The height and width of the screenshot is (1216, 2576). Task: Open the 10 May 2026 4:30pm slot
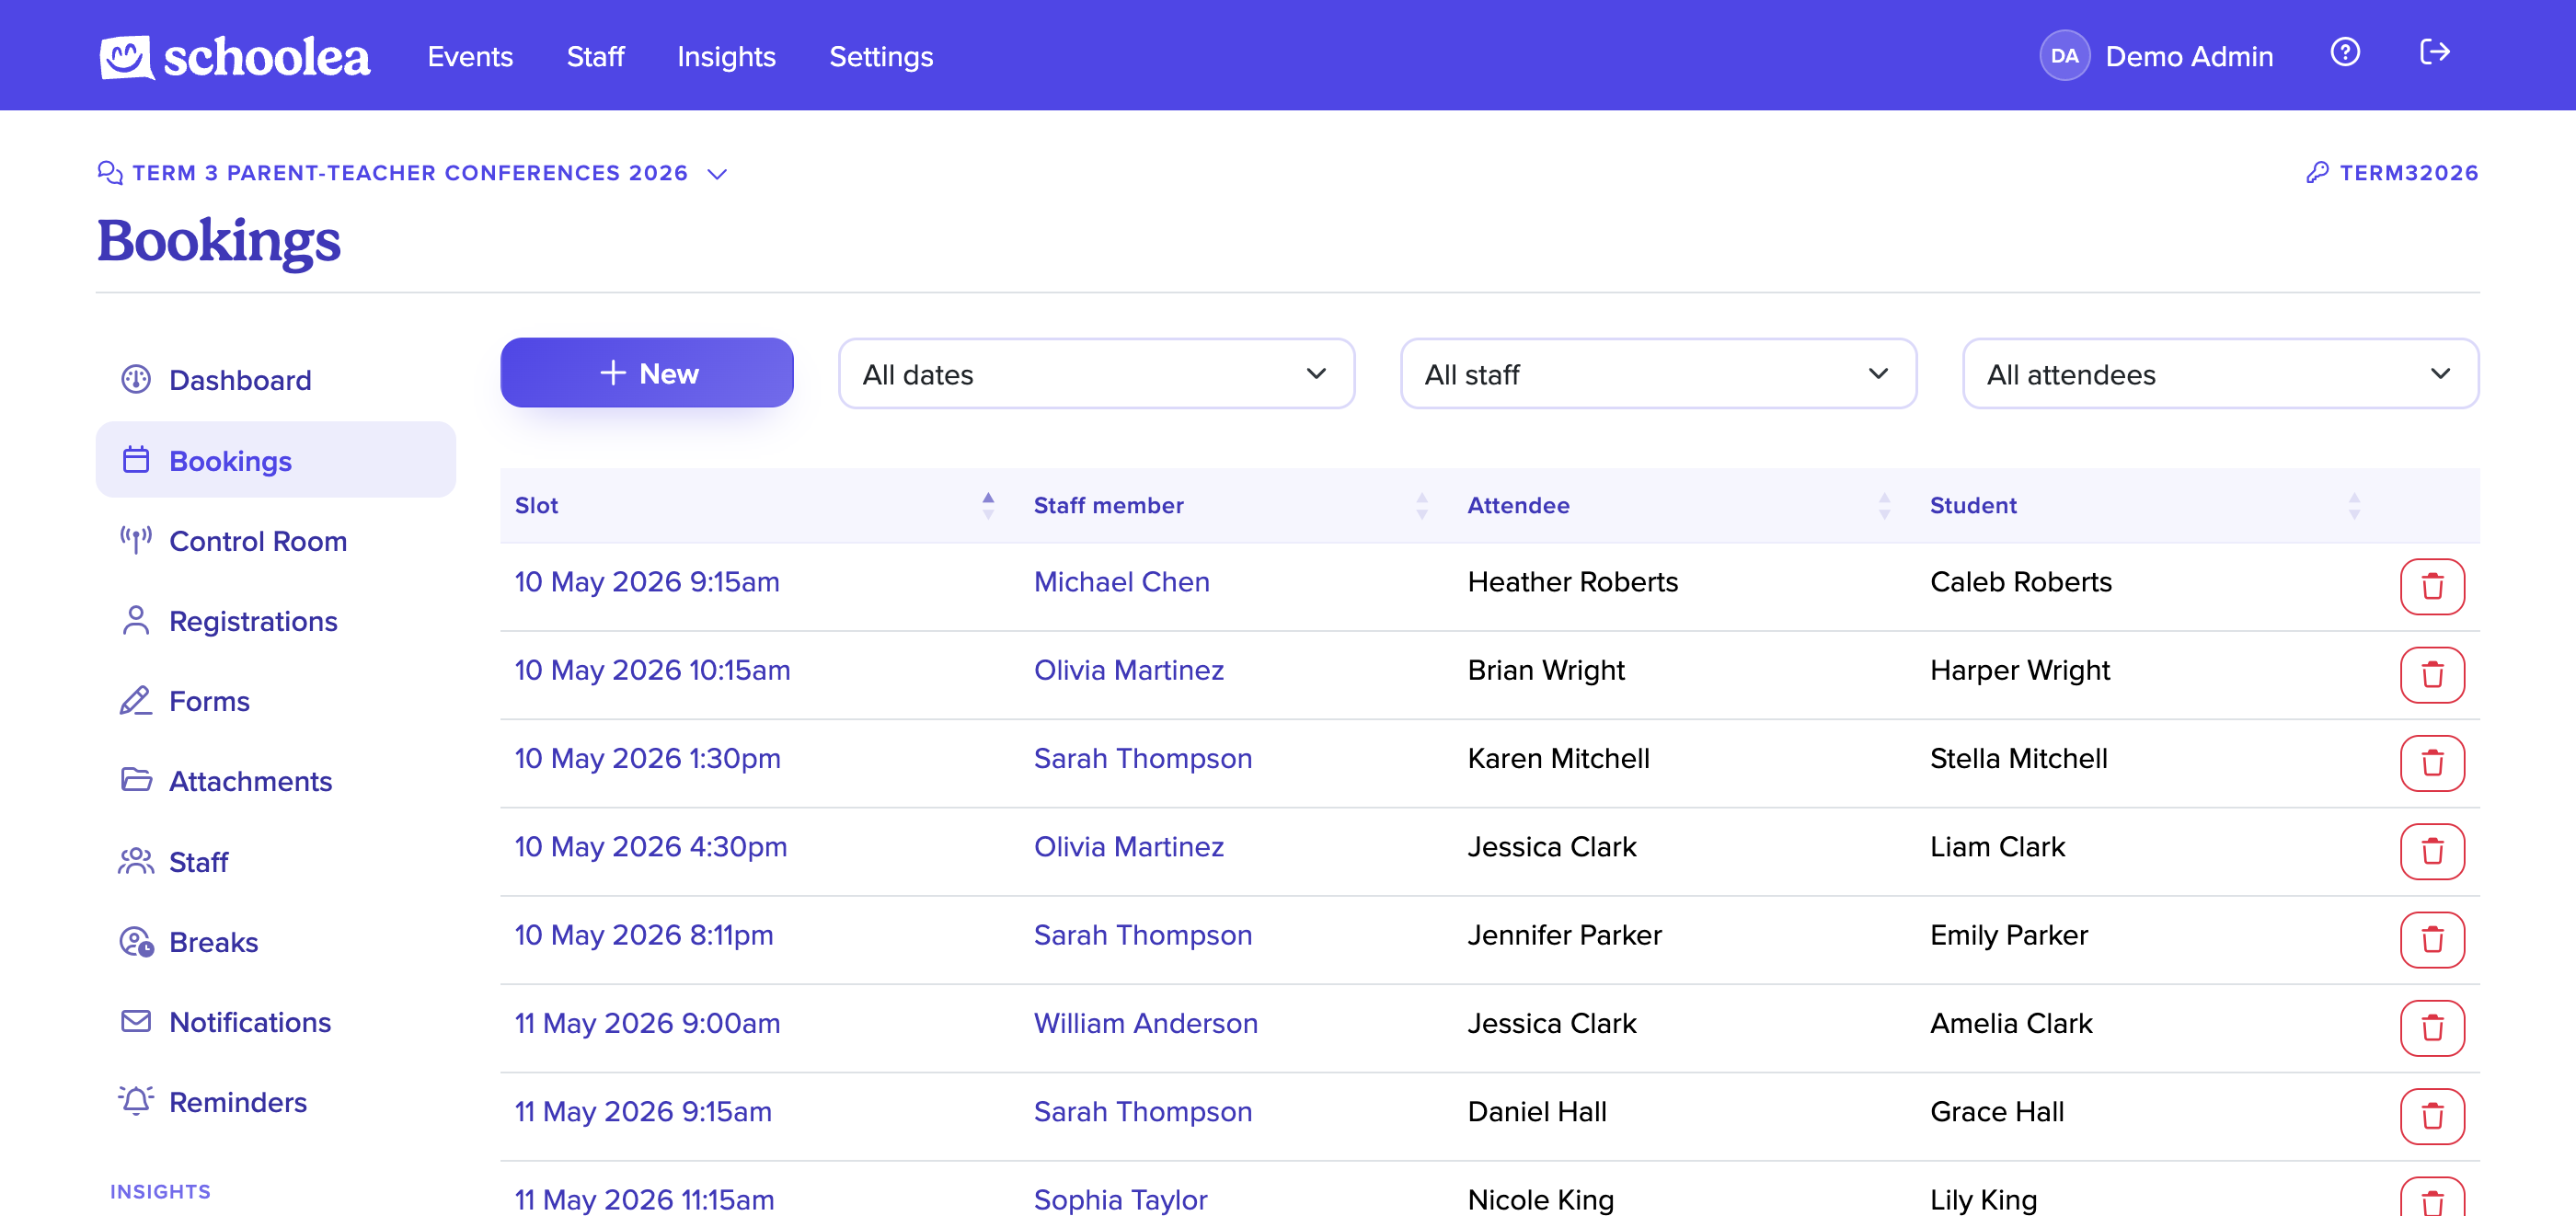click(651, 847)
